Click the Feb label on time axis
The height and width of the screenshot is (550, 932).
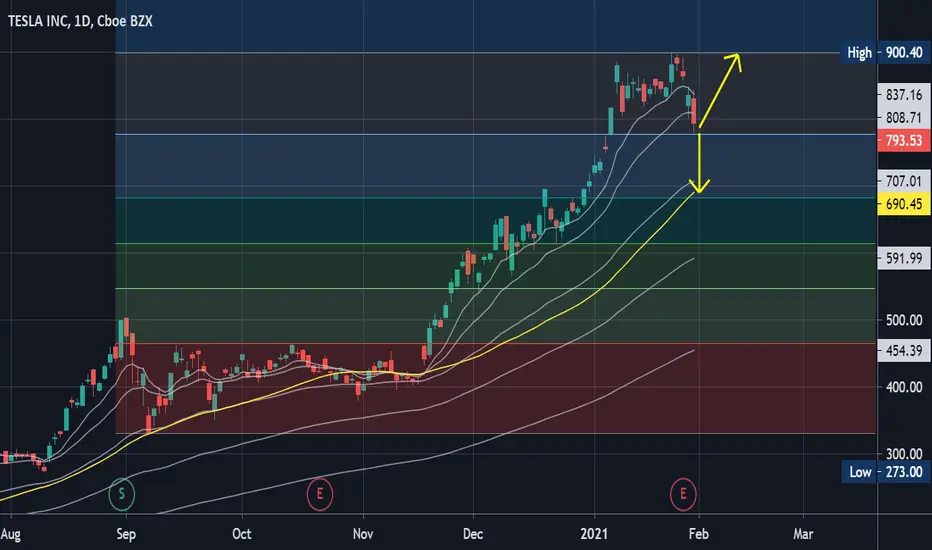698,534
